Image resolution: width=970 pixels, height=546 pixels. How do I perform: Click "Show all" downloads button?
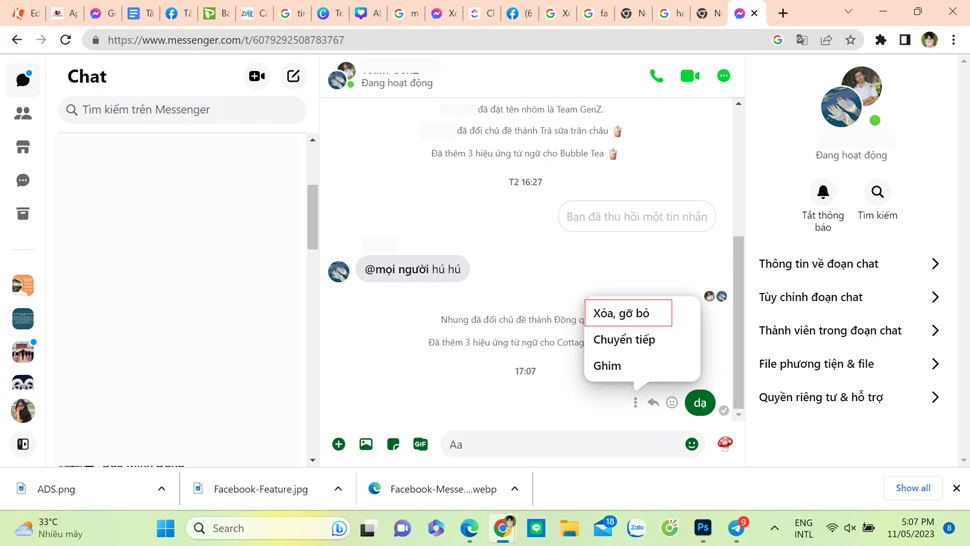[912, 488]
